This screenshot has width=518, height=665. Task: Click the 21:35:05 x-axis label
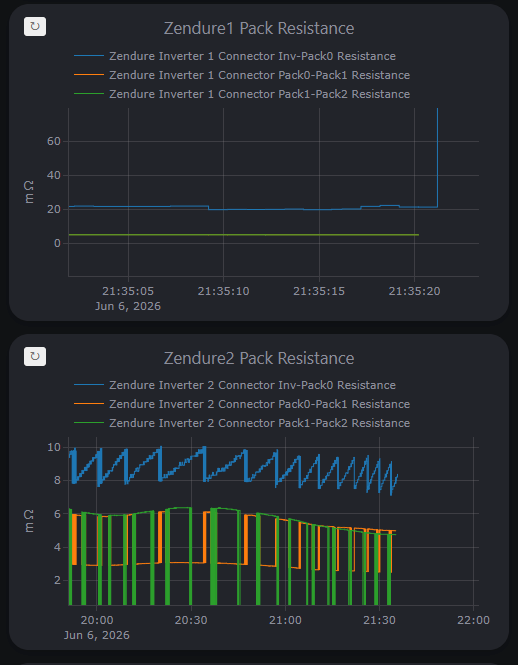tap(128, 291)
